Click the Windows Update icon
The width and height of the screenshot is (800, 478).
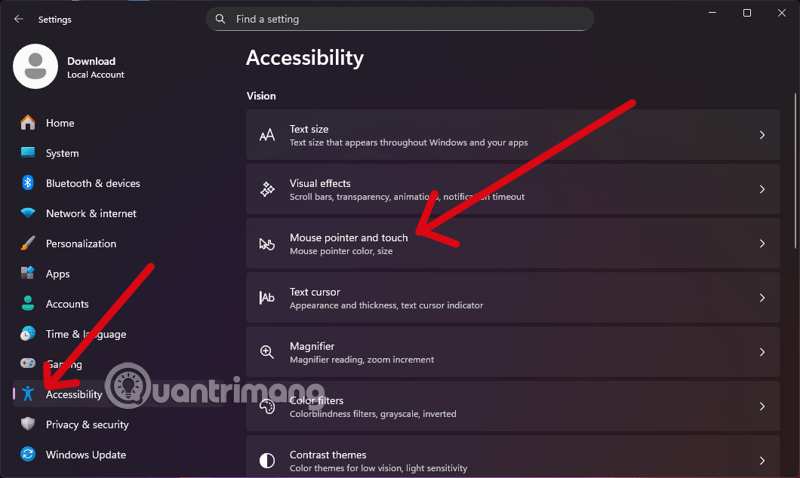(28, 455)
